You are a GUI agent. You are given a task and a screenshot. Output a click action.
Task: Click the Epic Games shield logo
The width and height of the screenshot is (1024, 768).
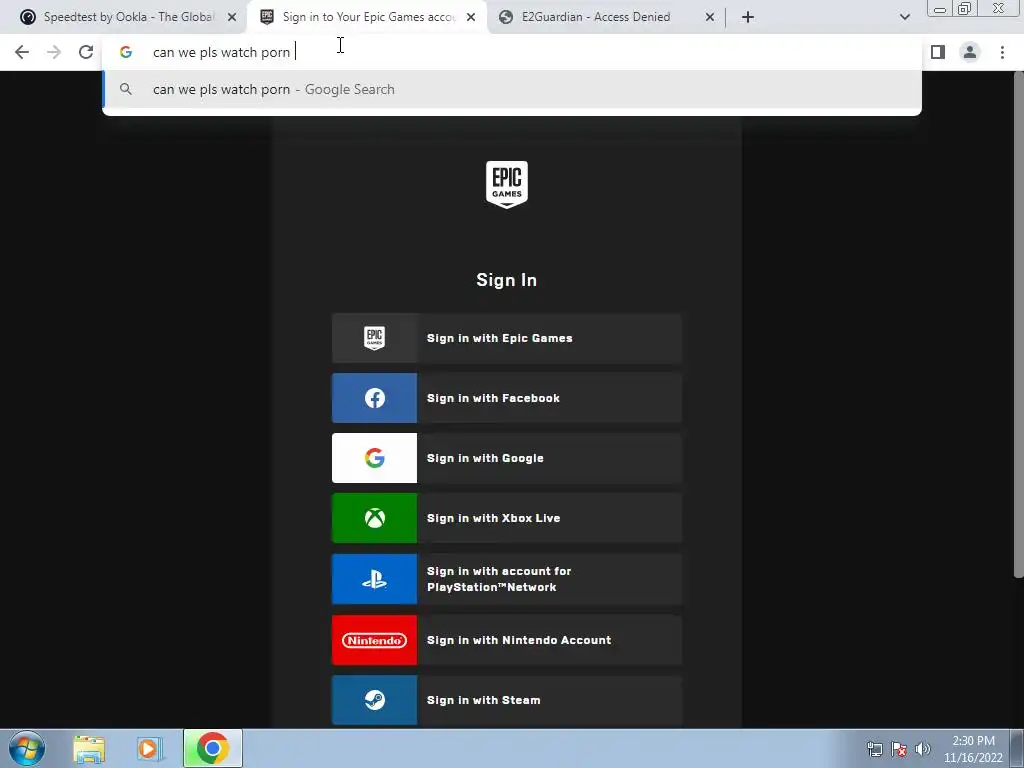coord(507,185)
